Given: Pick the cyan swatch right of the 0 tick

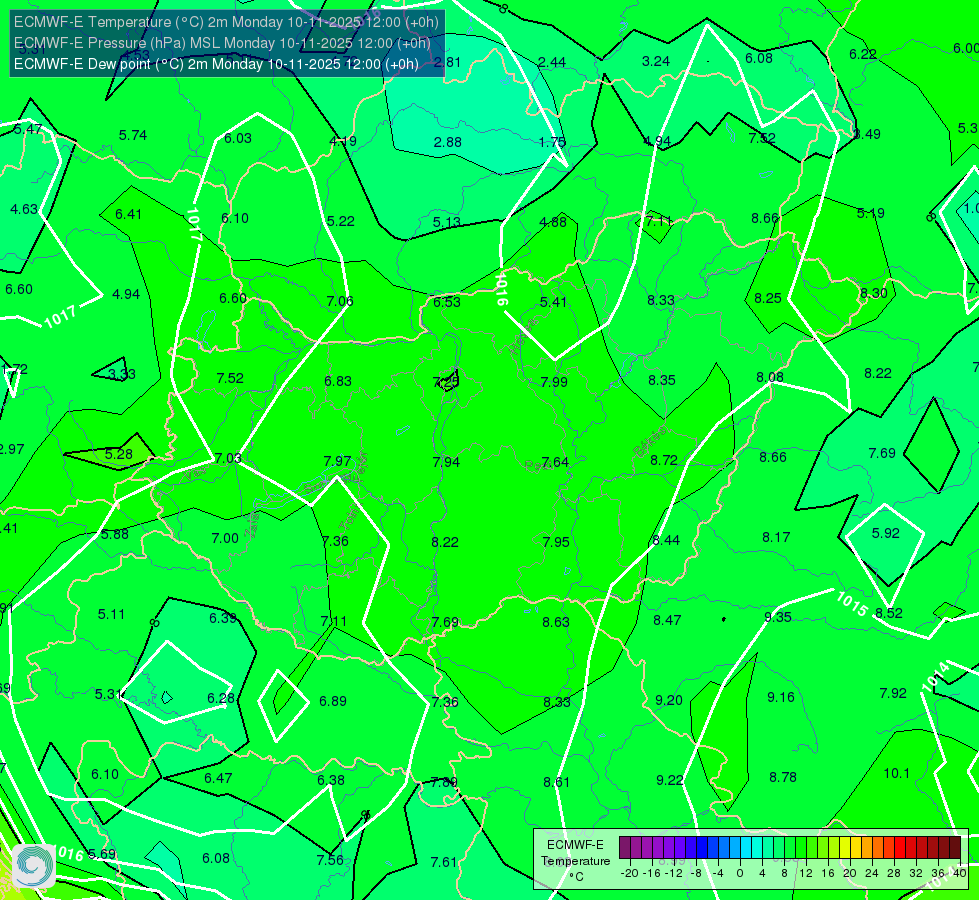Looking at the screenshot, I should (x=745, y=848).
